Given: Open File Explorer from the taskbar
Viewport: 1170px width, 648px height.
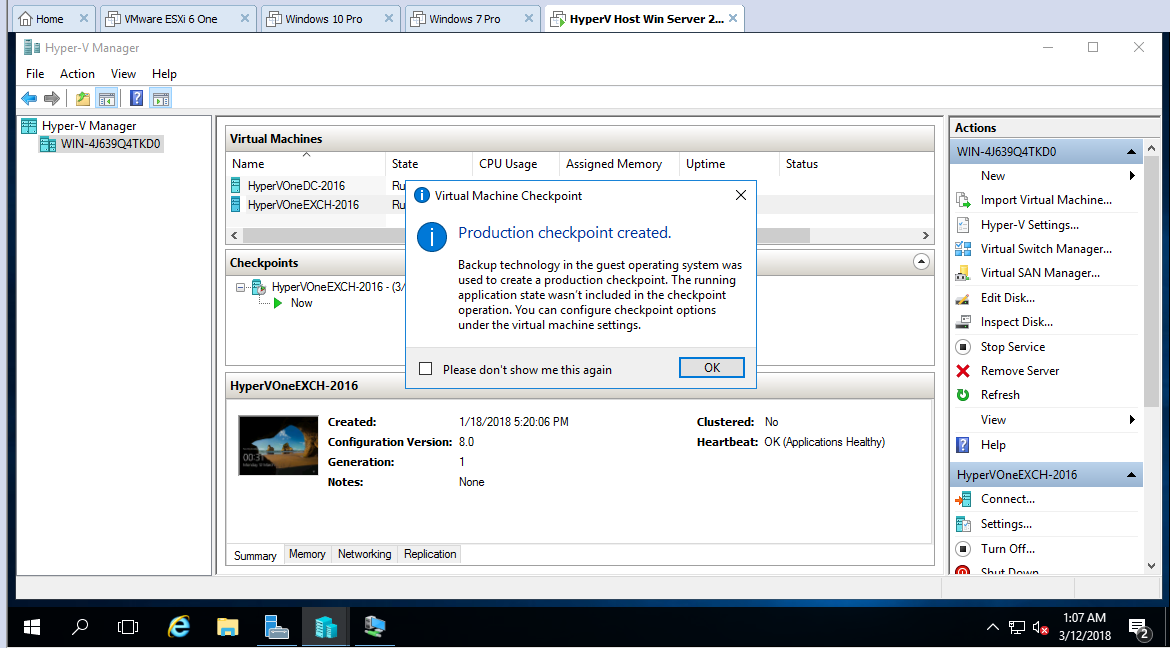Looking at the screenshot, I should (227, 627).
